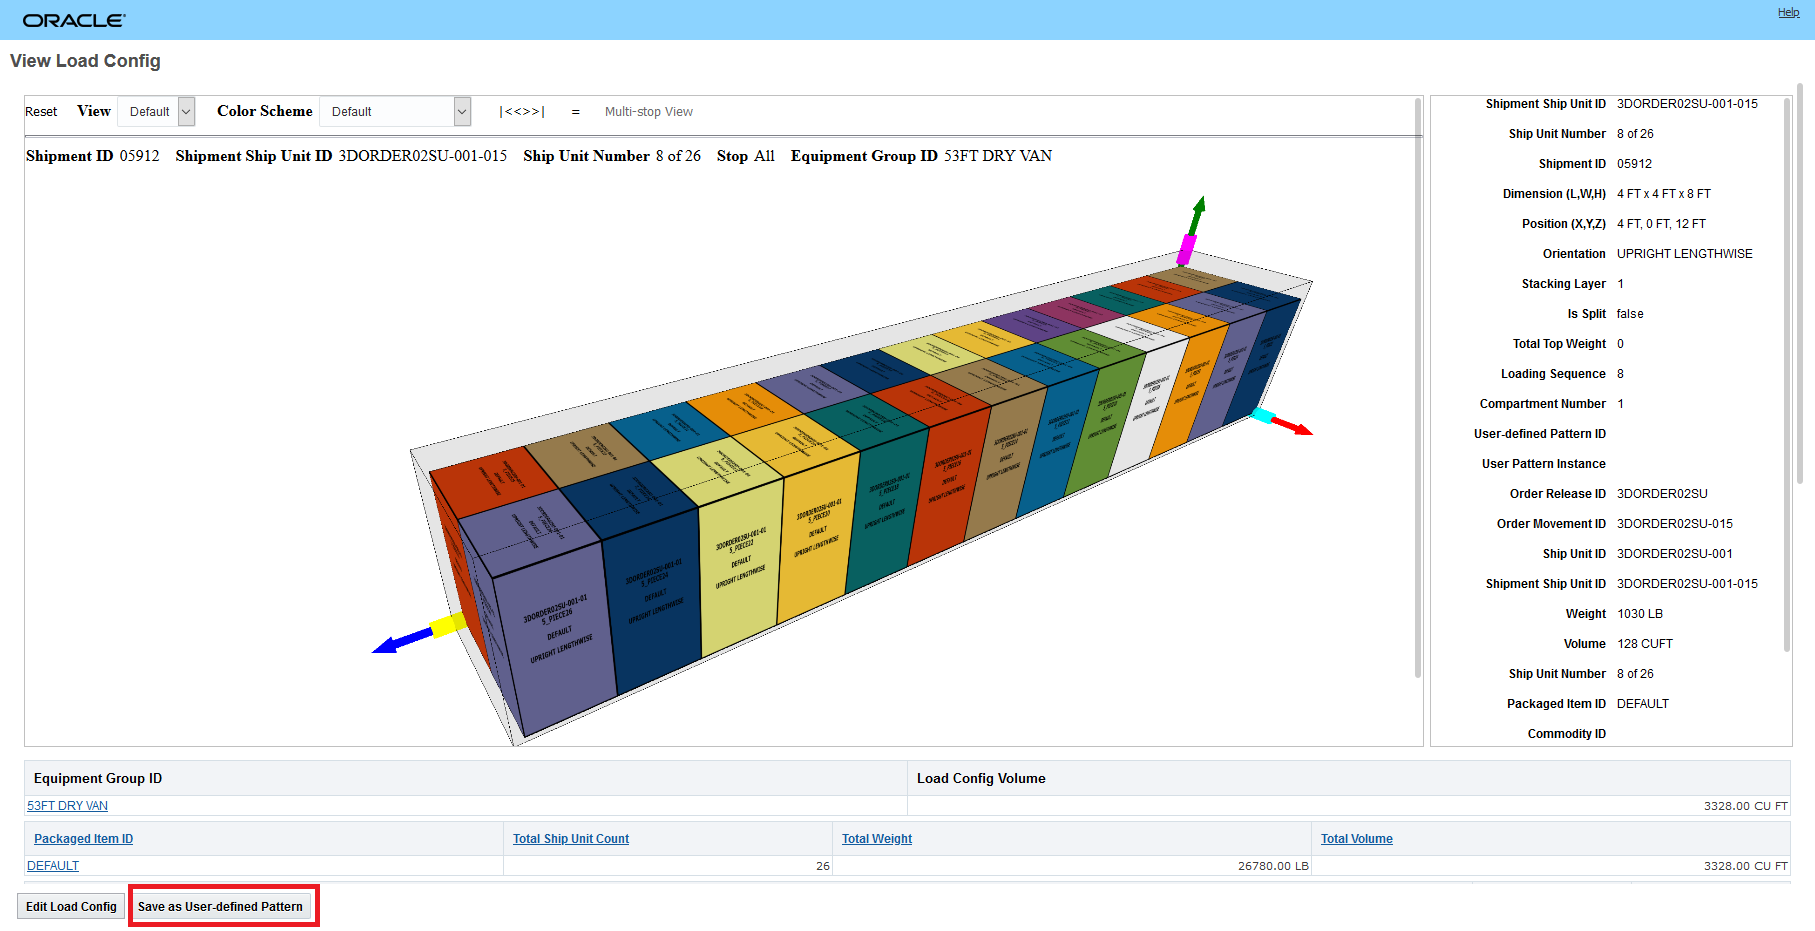Sort by Total Weight column
1815x931 pixels.
[877, 839]
